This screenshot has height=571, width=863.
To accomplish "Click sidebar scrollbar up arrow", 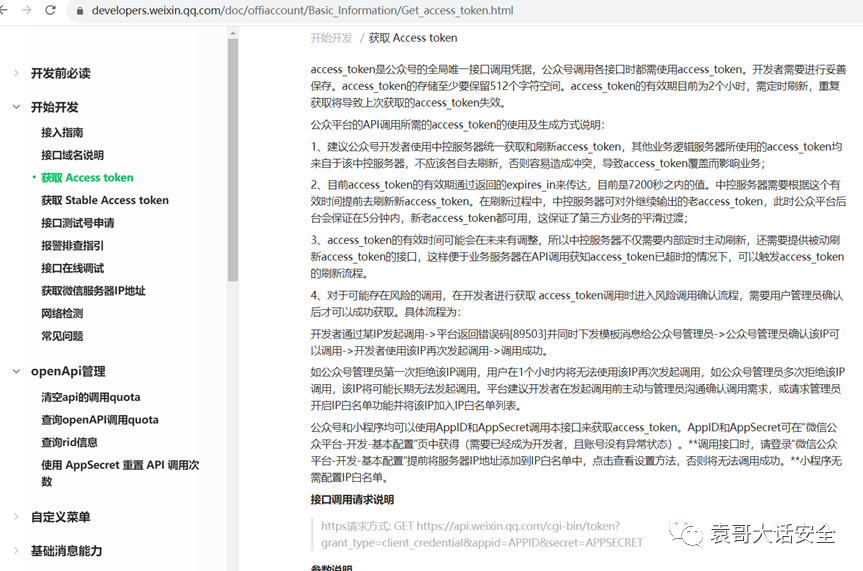I will pyautogui.click(x=233, y=34).
